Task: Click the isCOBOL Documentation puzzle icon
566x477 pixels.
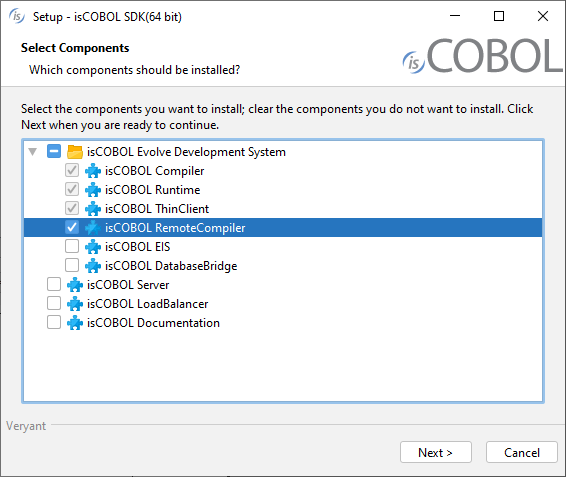Action: coord(75,323)
